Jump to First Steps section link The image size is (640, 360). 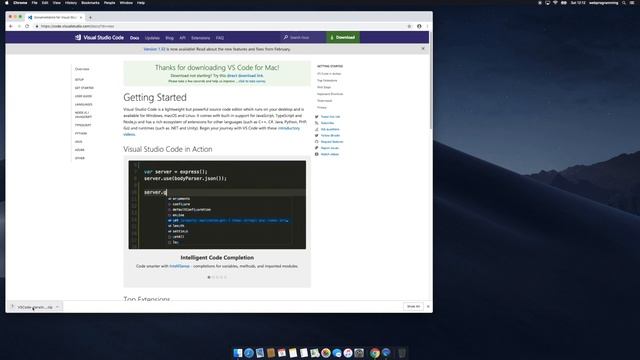324,87
